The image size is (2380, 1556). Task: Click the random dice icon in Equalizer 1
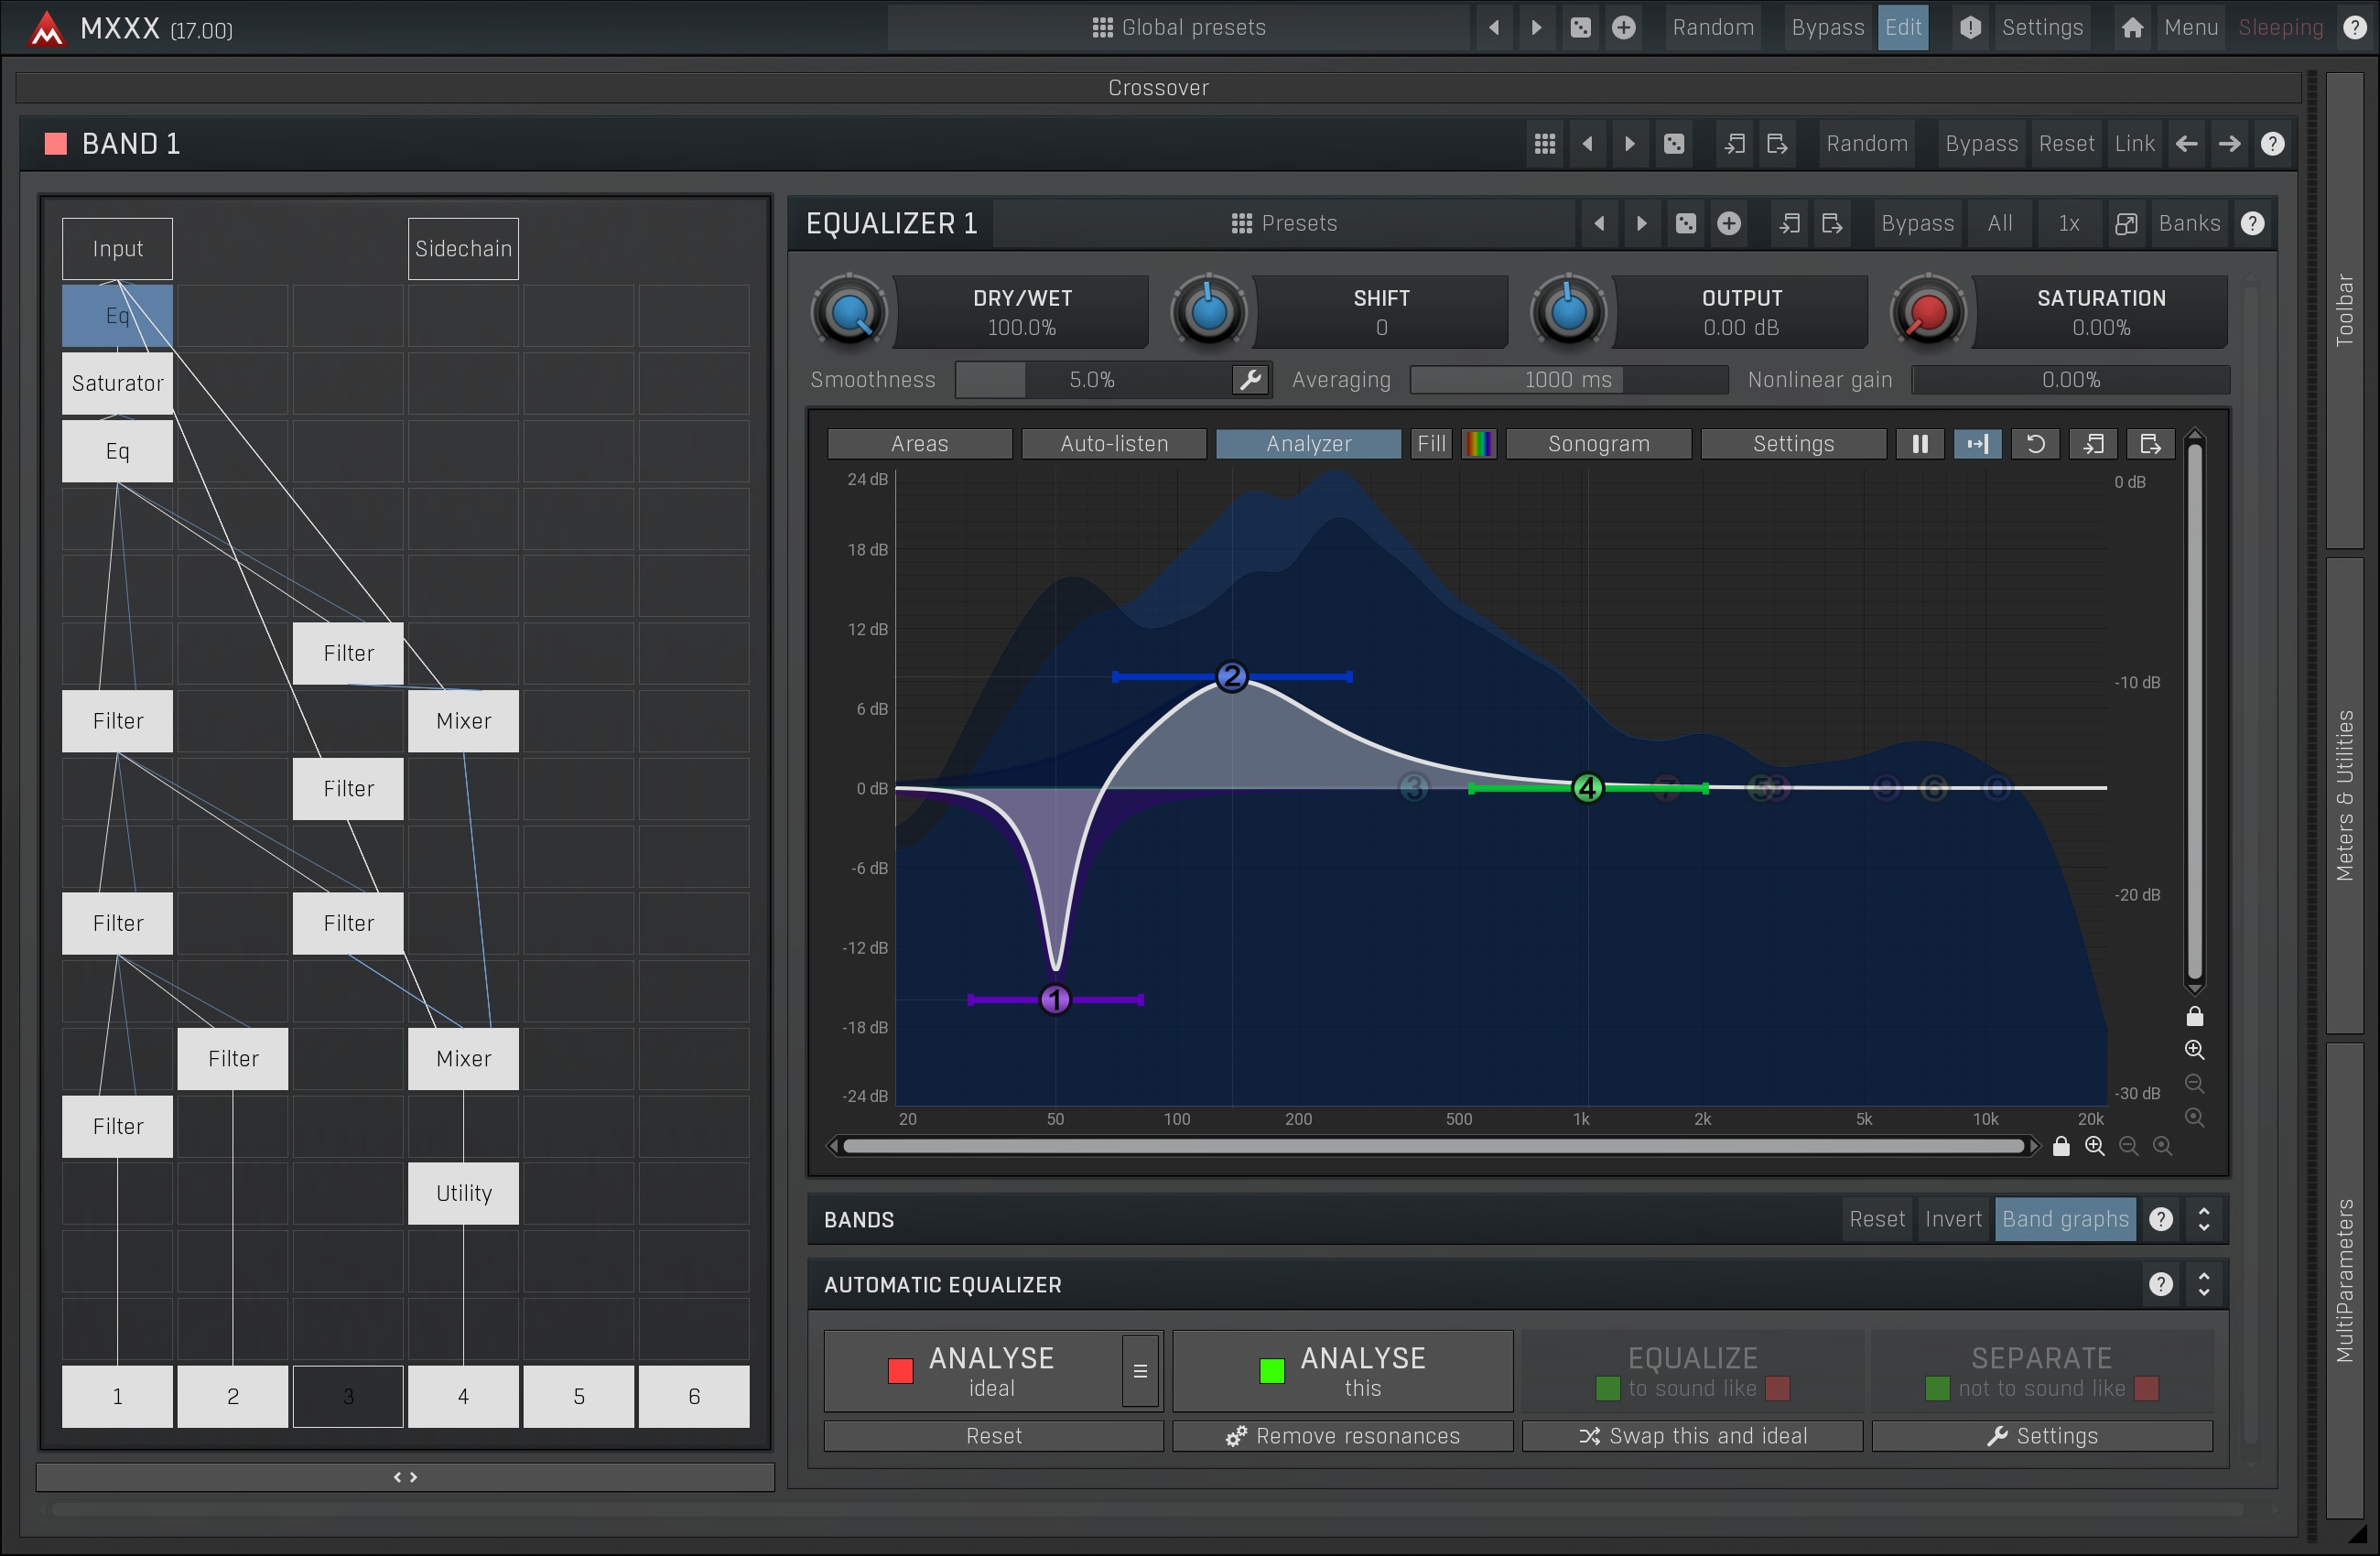point(1686,223)
